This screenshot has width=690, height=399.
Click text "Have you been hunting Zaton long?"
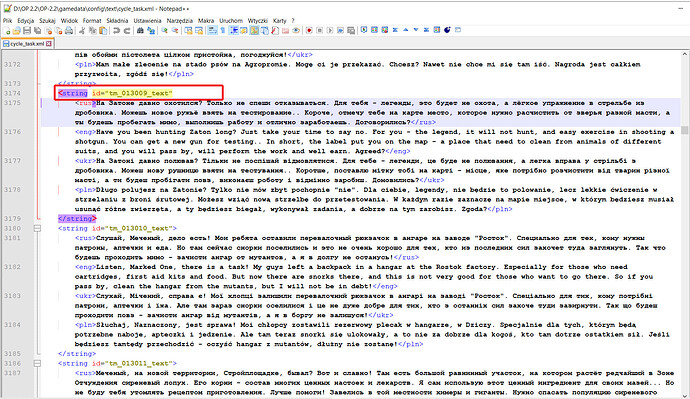click(x=166, y=132)
